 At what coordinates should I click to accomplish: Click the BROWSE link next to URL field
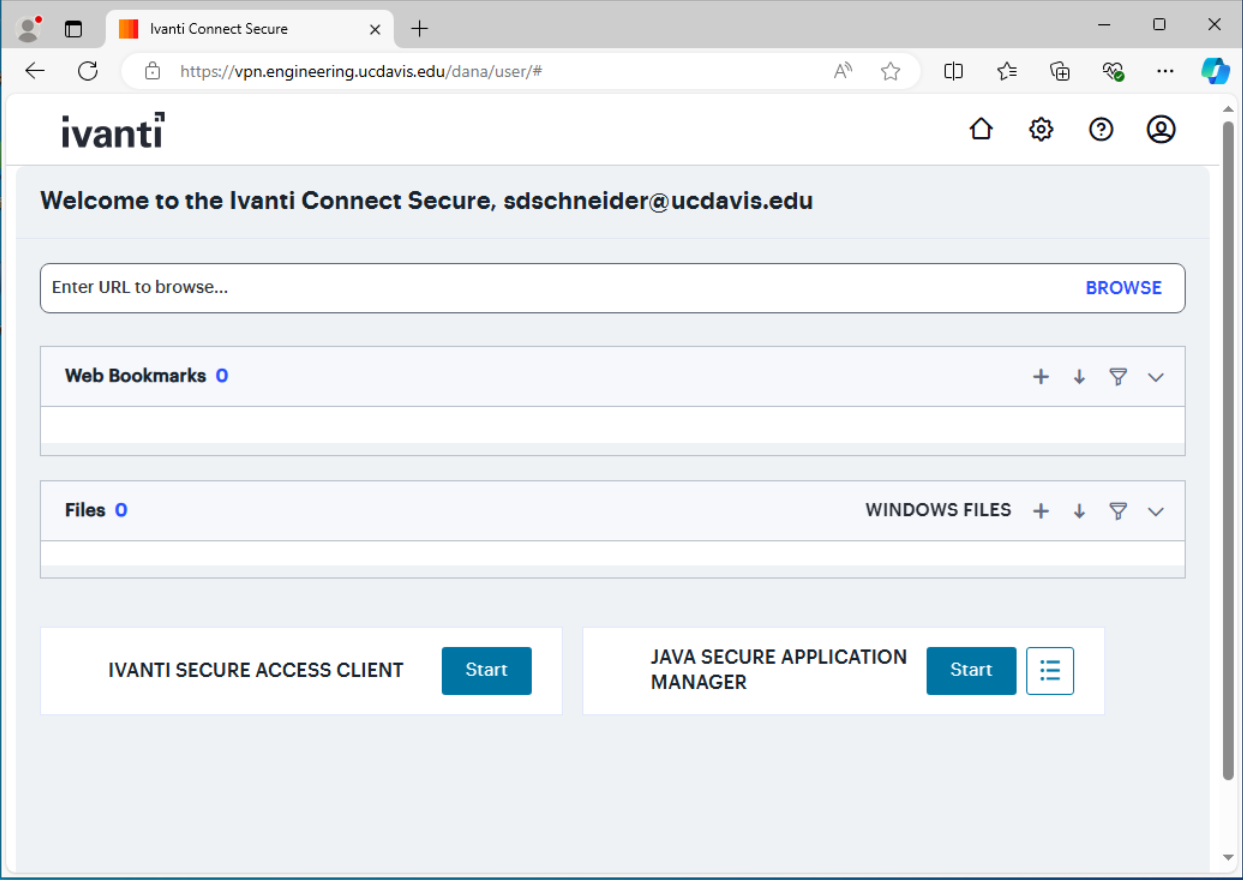(1123, 288)
